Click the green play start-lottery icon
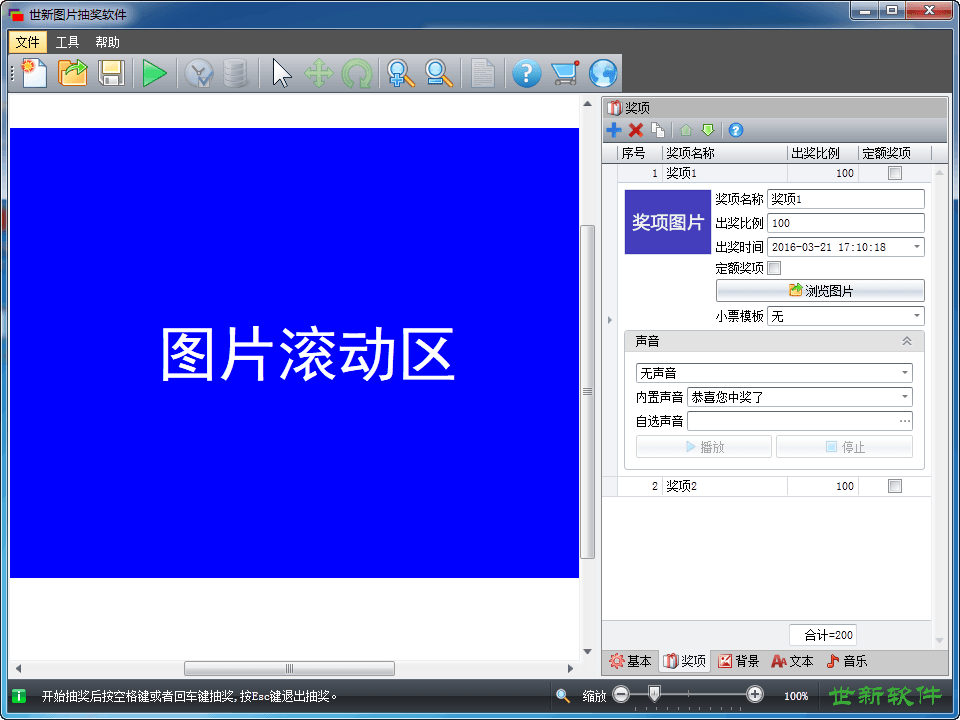The height and width of the screenshot is (720, 960). [x=154, y=73]
